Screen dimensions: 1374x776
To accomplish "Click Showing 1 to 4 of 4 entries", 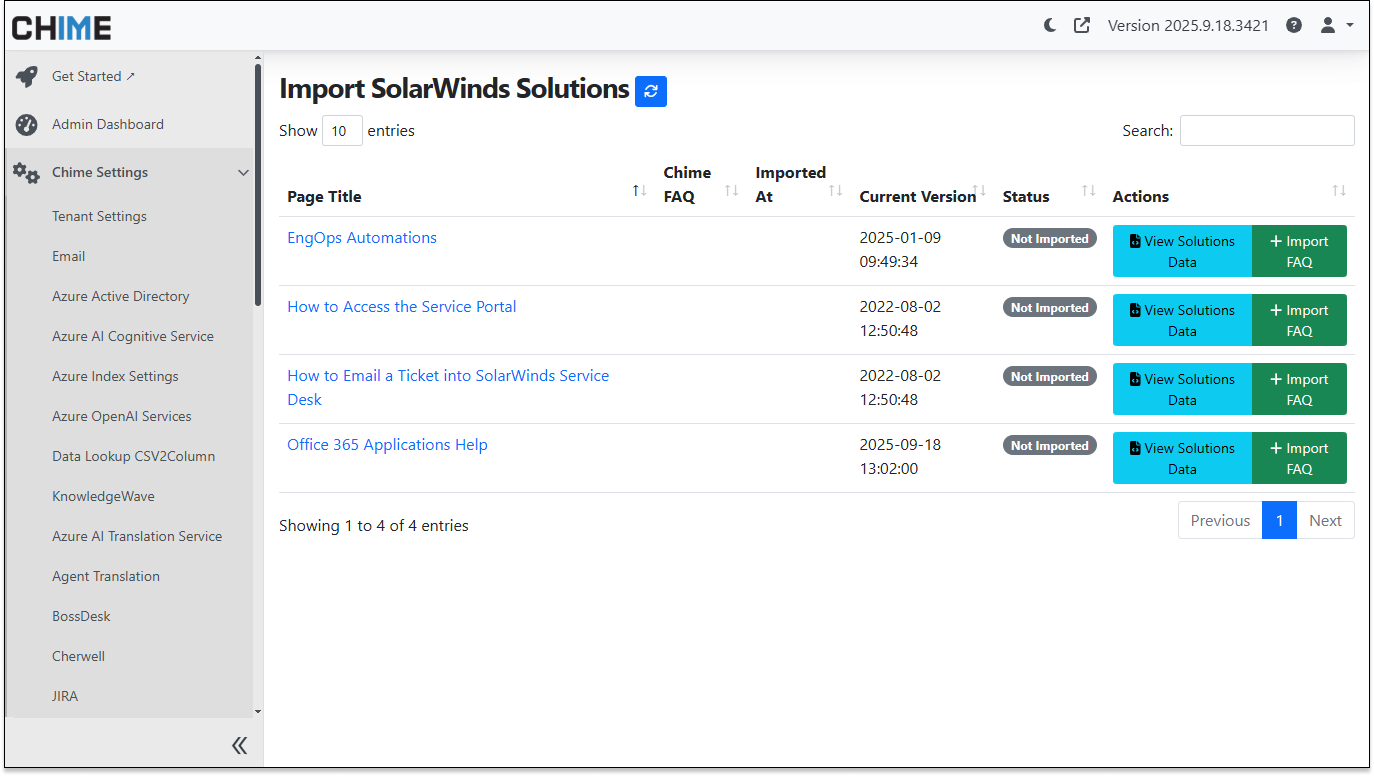I will pos(374,526).
